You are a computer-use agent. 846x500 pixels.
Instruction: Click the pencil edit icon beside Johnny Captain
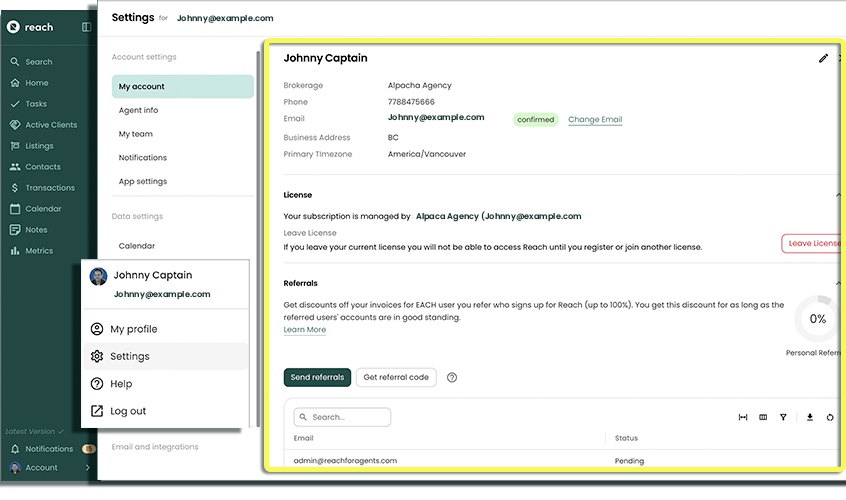pyautogui.click(x=823, y=59)
